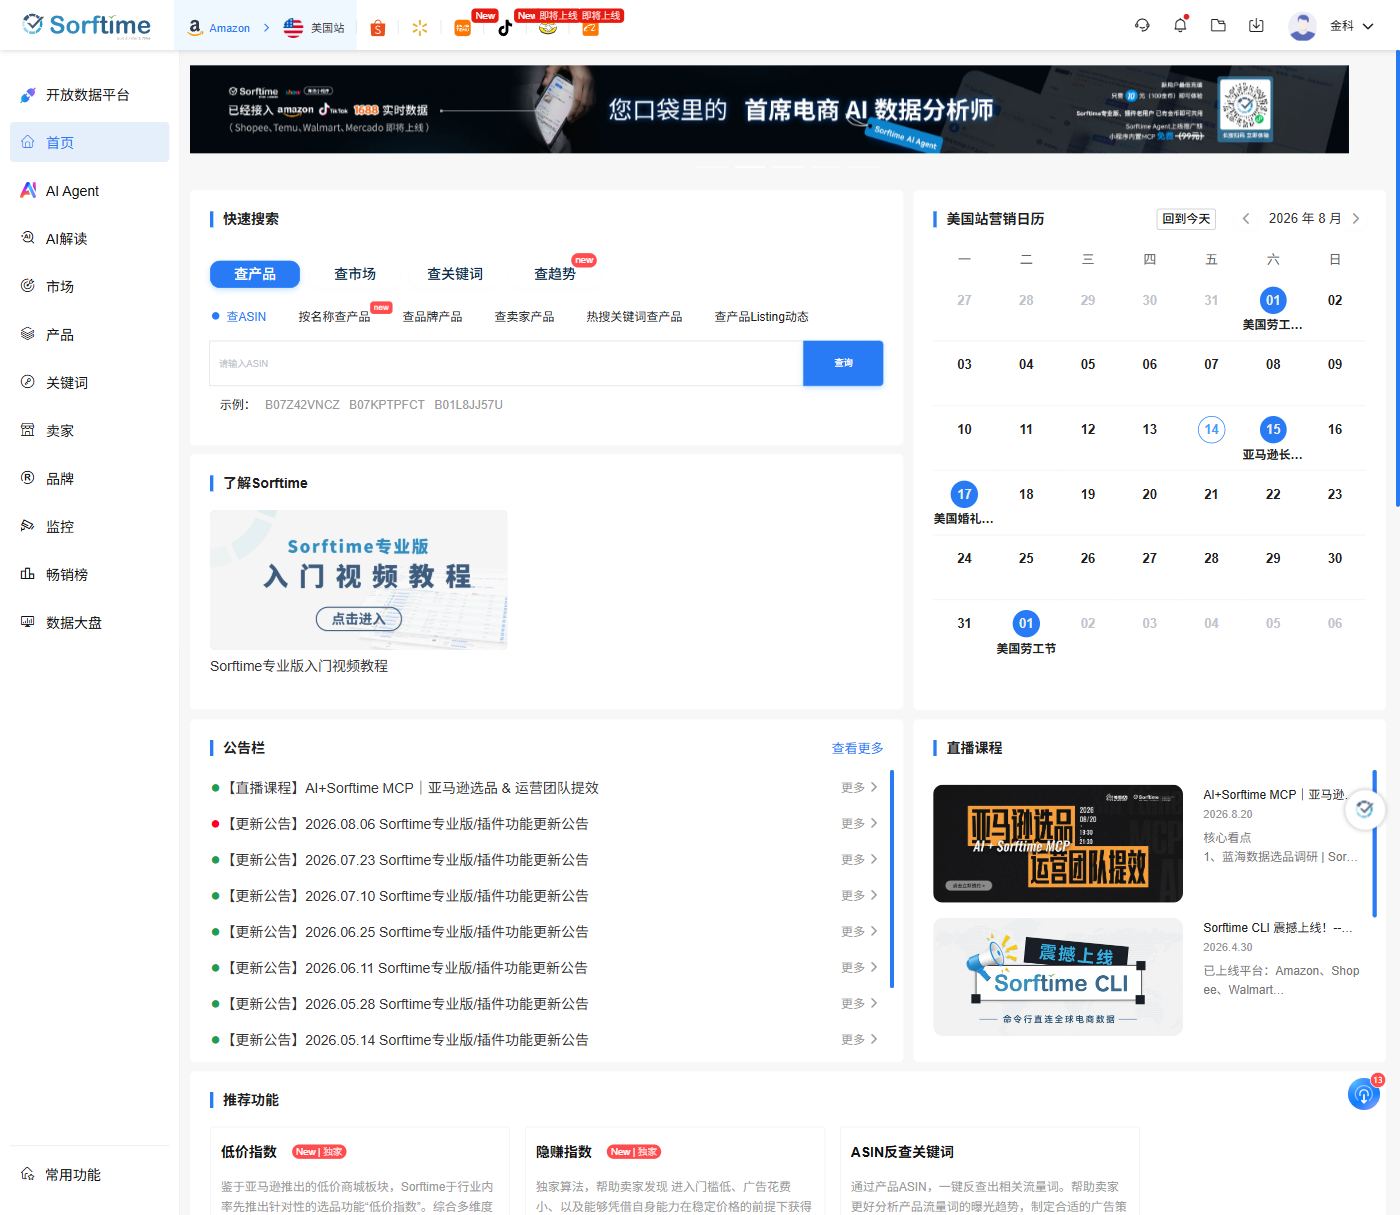Expand the 金科 account dropdown
Screen dimensions: 1400x1215
1352,26
